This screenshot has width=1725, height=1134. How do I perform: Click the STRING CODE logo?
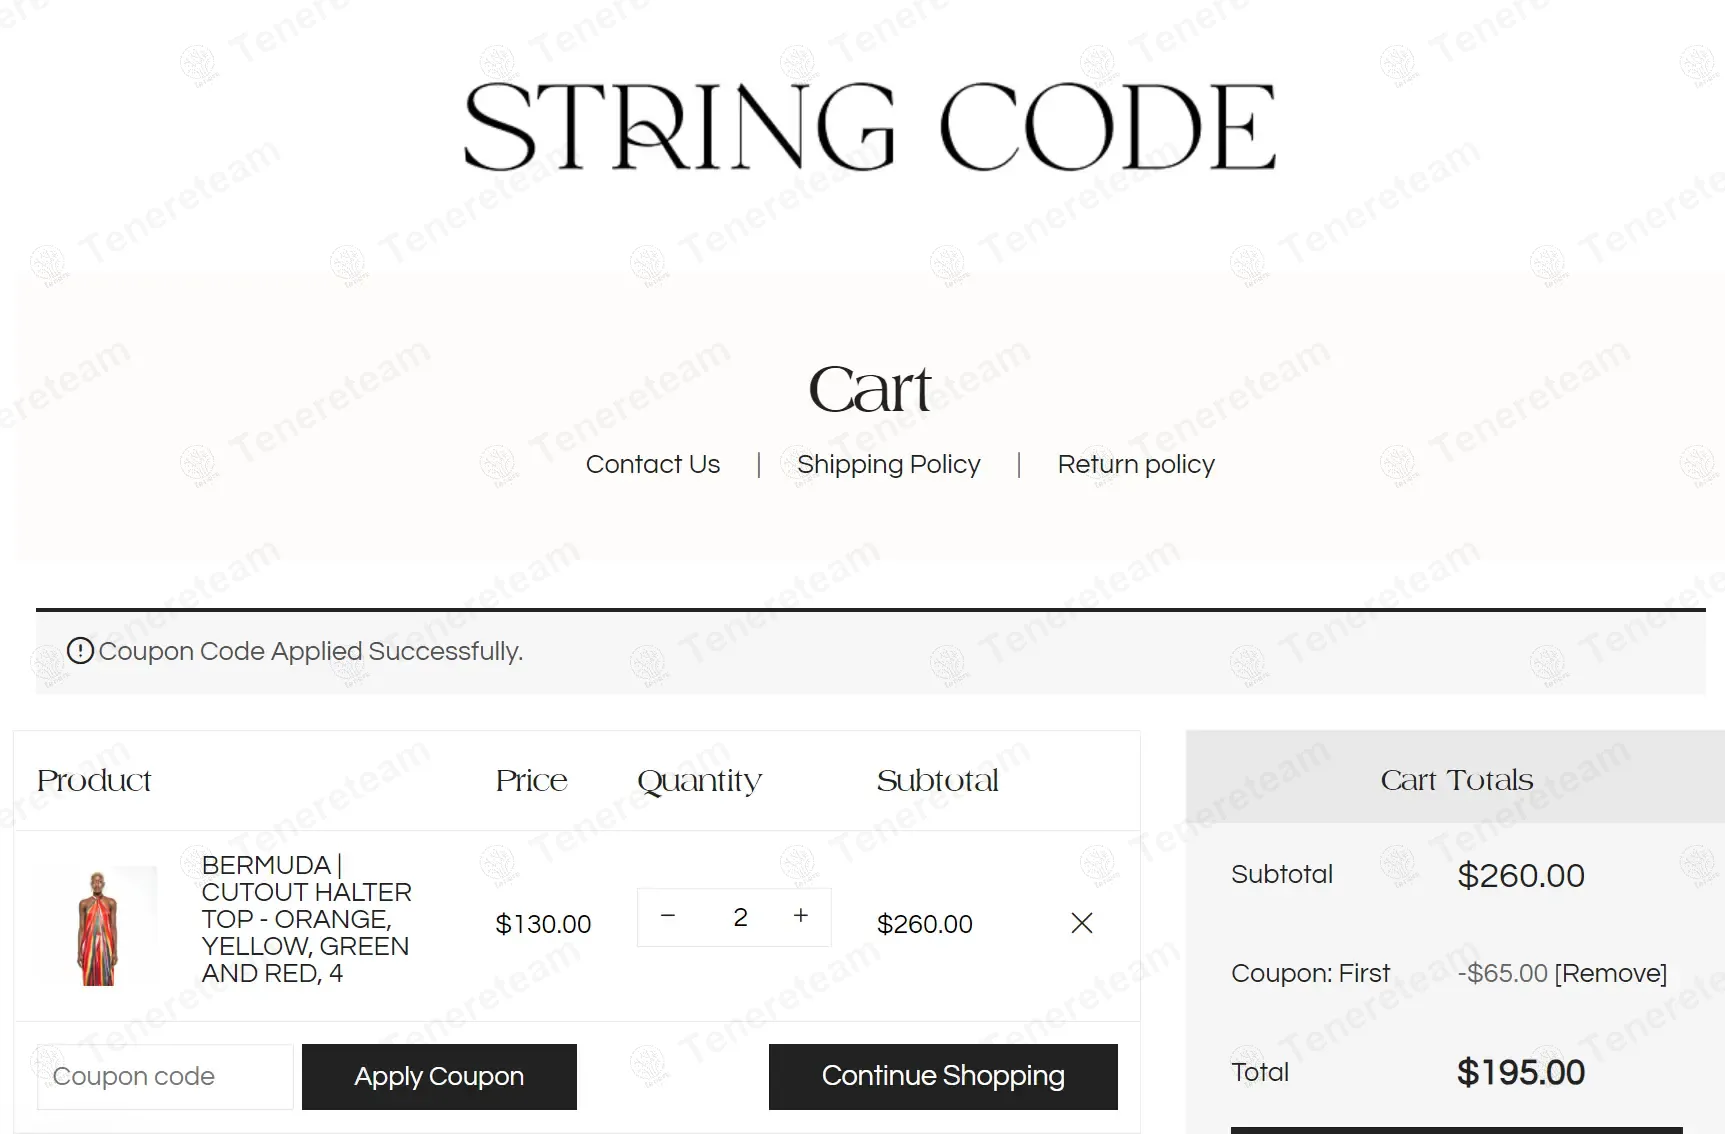[x=869, y=127]
